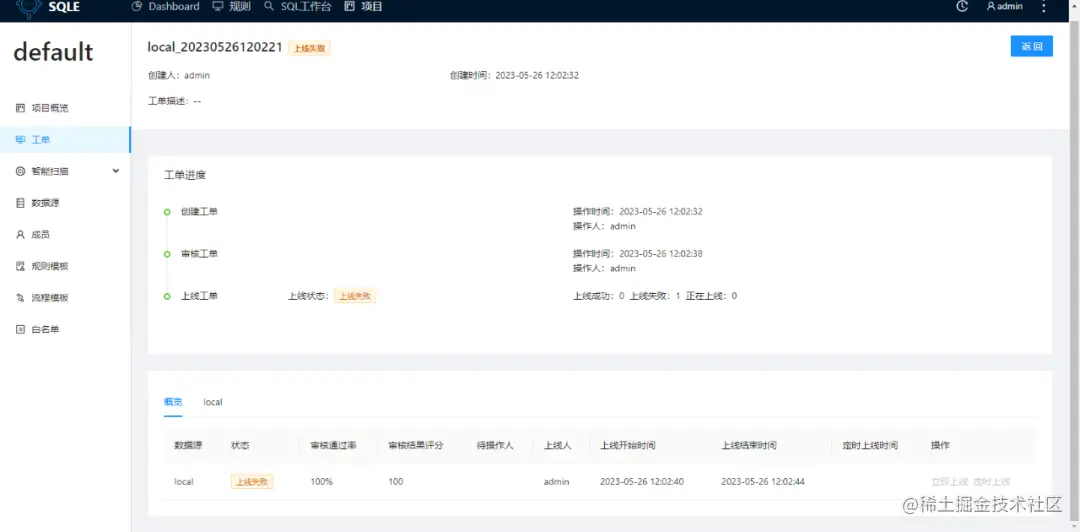Image resolution: width=1080 pixels, height=532 pixels.
Task: Click the 创建工单 step circle
Action: click(167, 212)
